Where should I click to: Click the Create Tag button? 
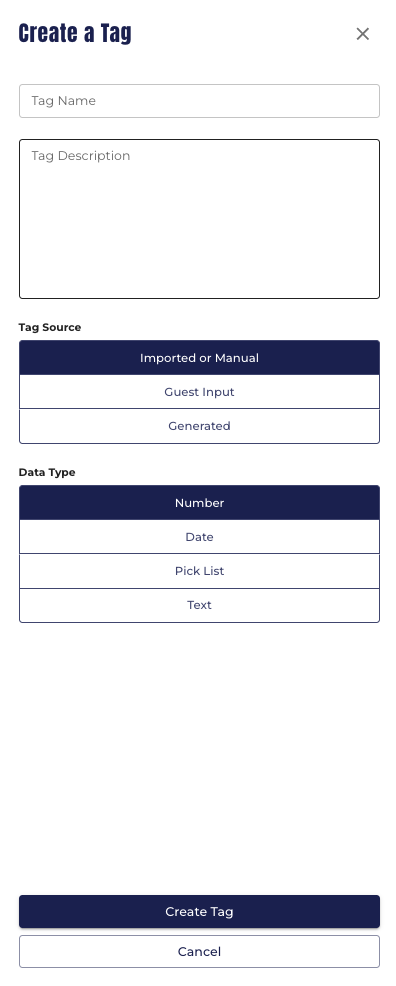point(199,911)
